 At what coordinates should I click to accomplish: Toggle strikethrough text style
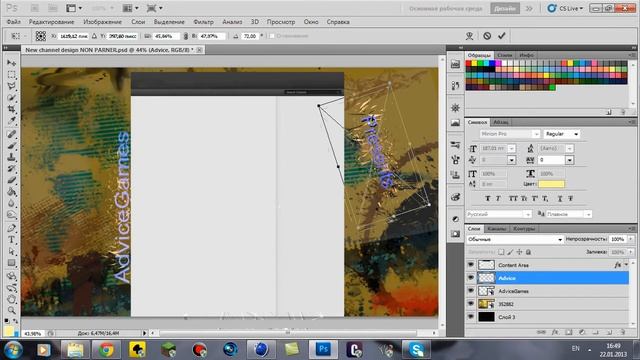571,198
